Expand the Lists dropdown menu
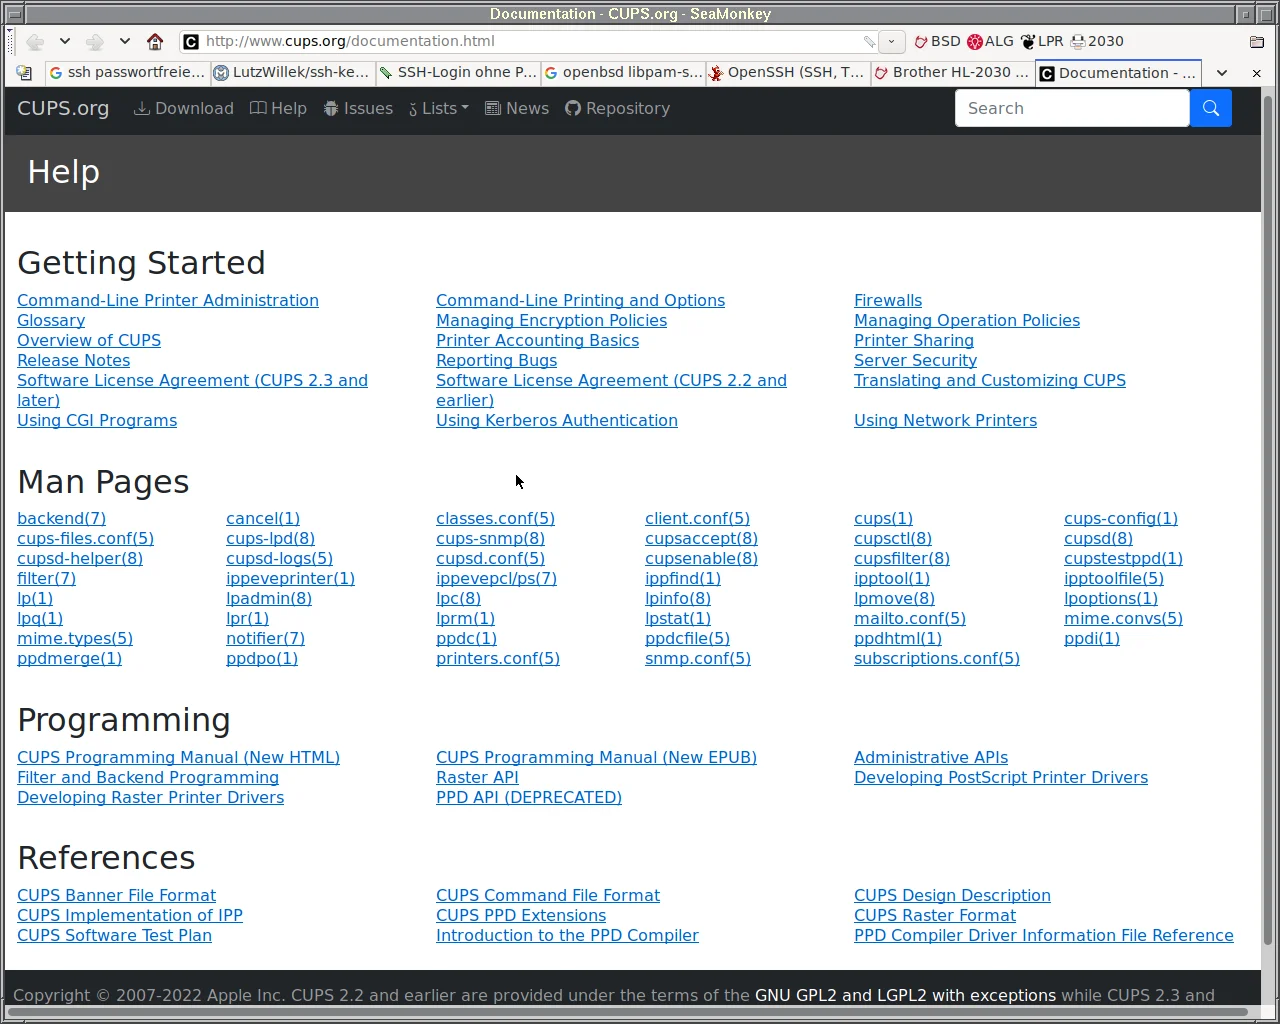Image resolution: width=1280 pixels, height=1024 pixels. coord(439,108)
